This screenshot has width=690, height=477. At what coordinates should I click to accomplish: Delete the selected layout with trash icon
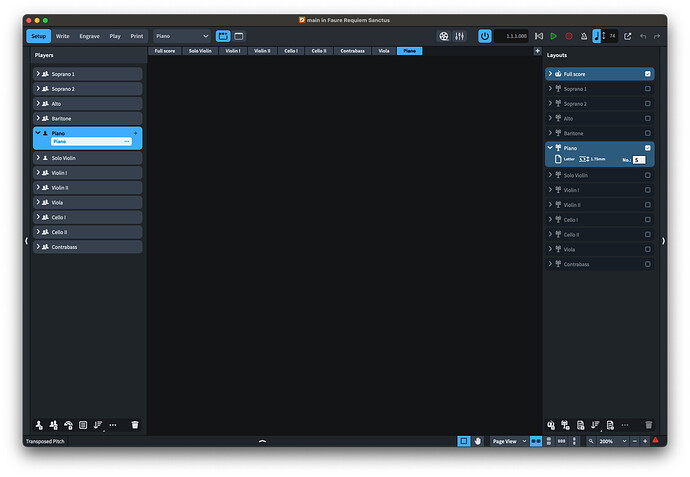click(x=649, y=425)
